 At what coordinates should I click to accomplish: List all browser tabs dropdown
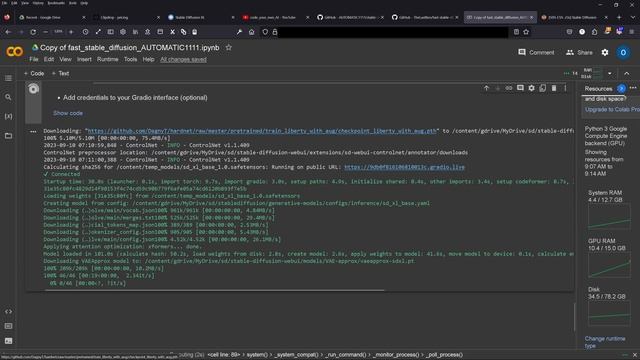pyautogui.click(x=633, y=17)
